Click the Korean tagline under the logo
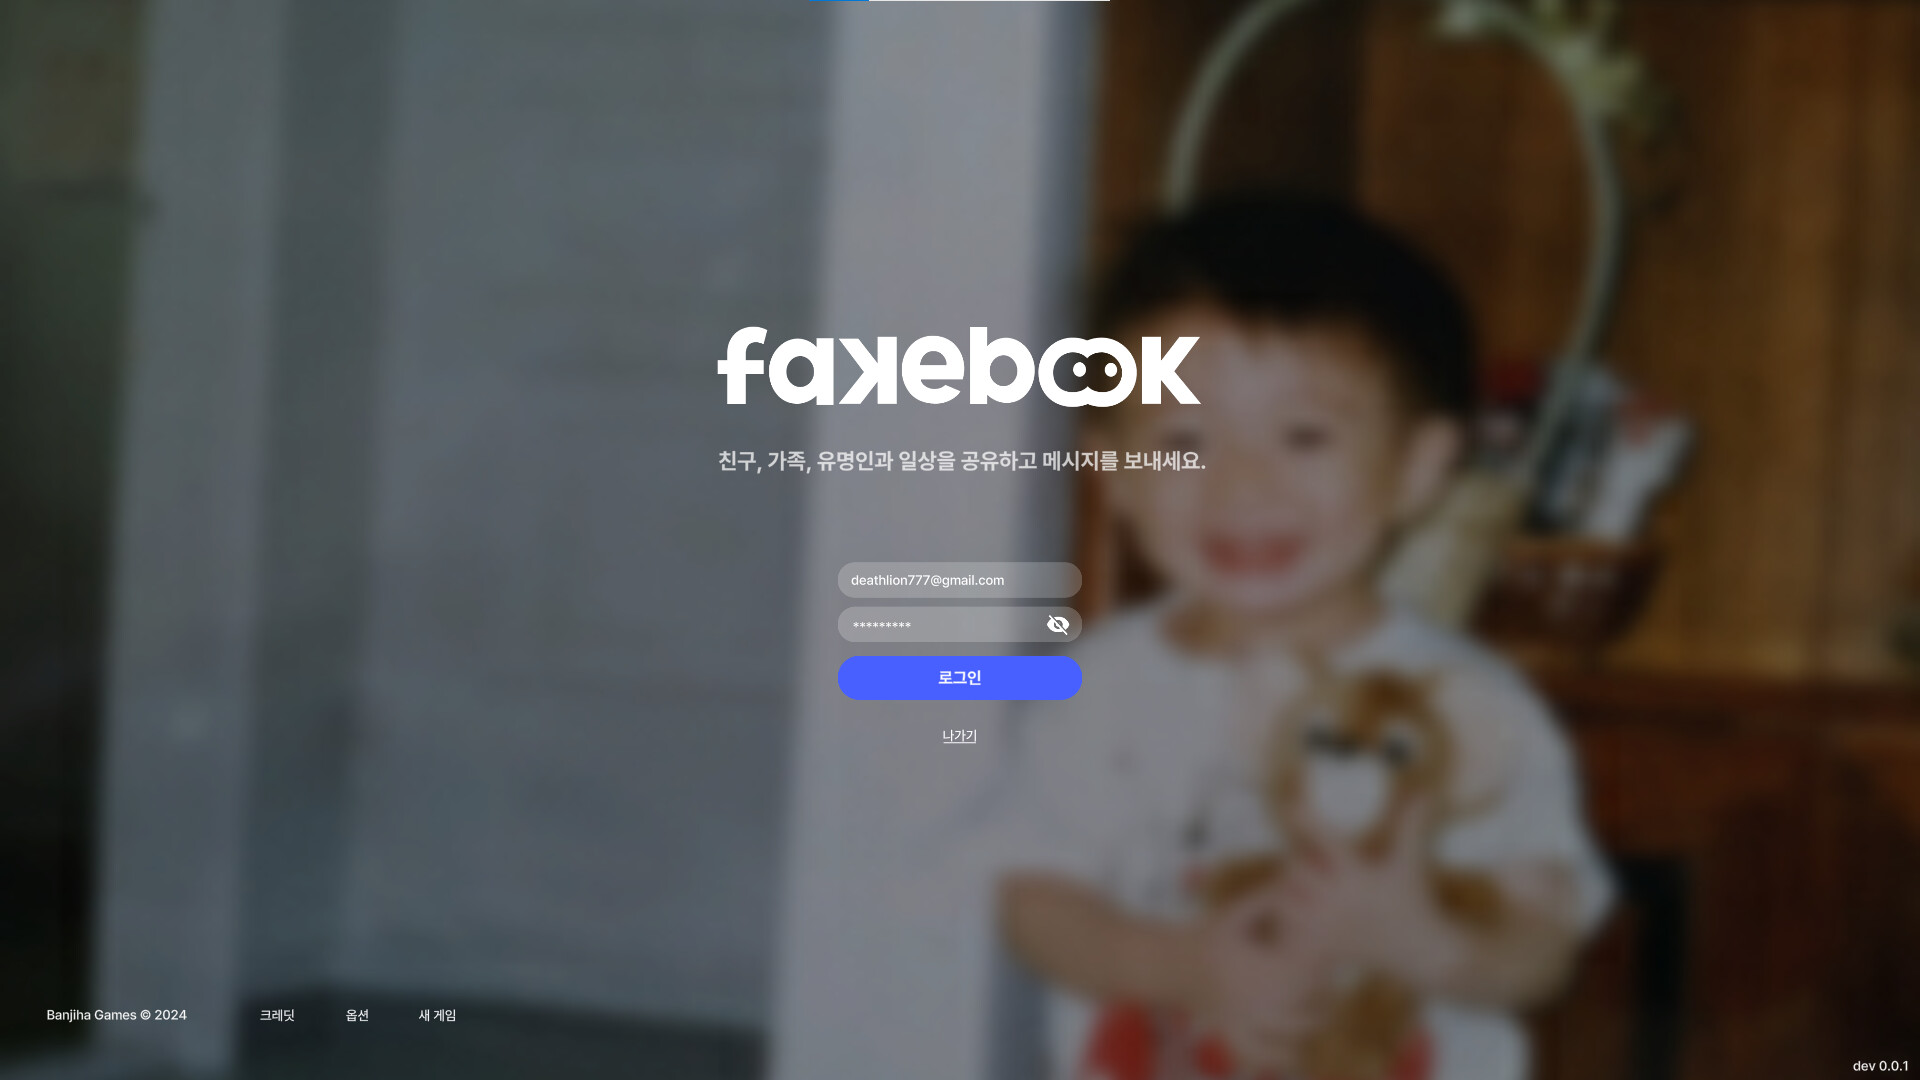The image size is (1920, 1080). point(961,461)
